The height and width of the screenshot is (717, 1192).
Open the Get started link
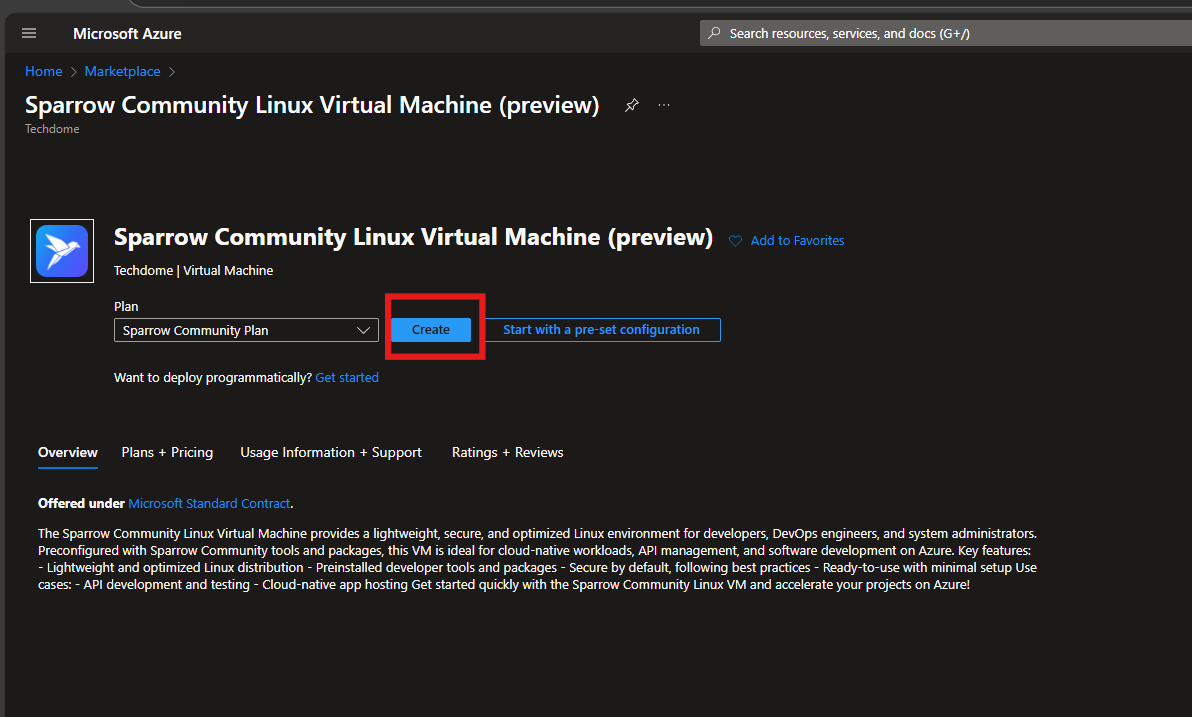(347, 378)
